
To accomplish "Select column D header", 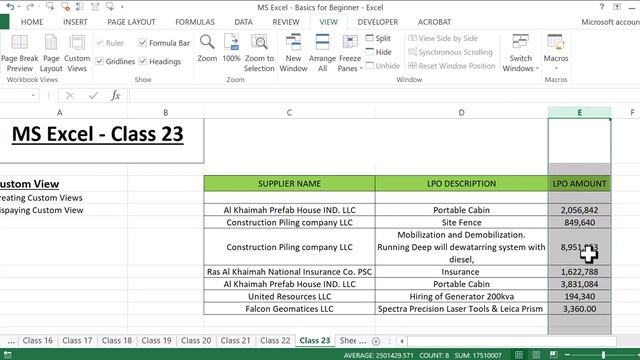I will pos(461,113).
